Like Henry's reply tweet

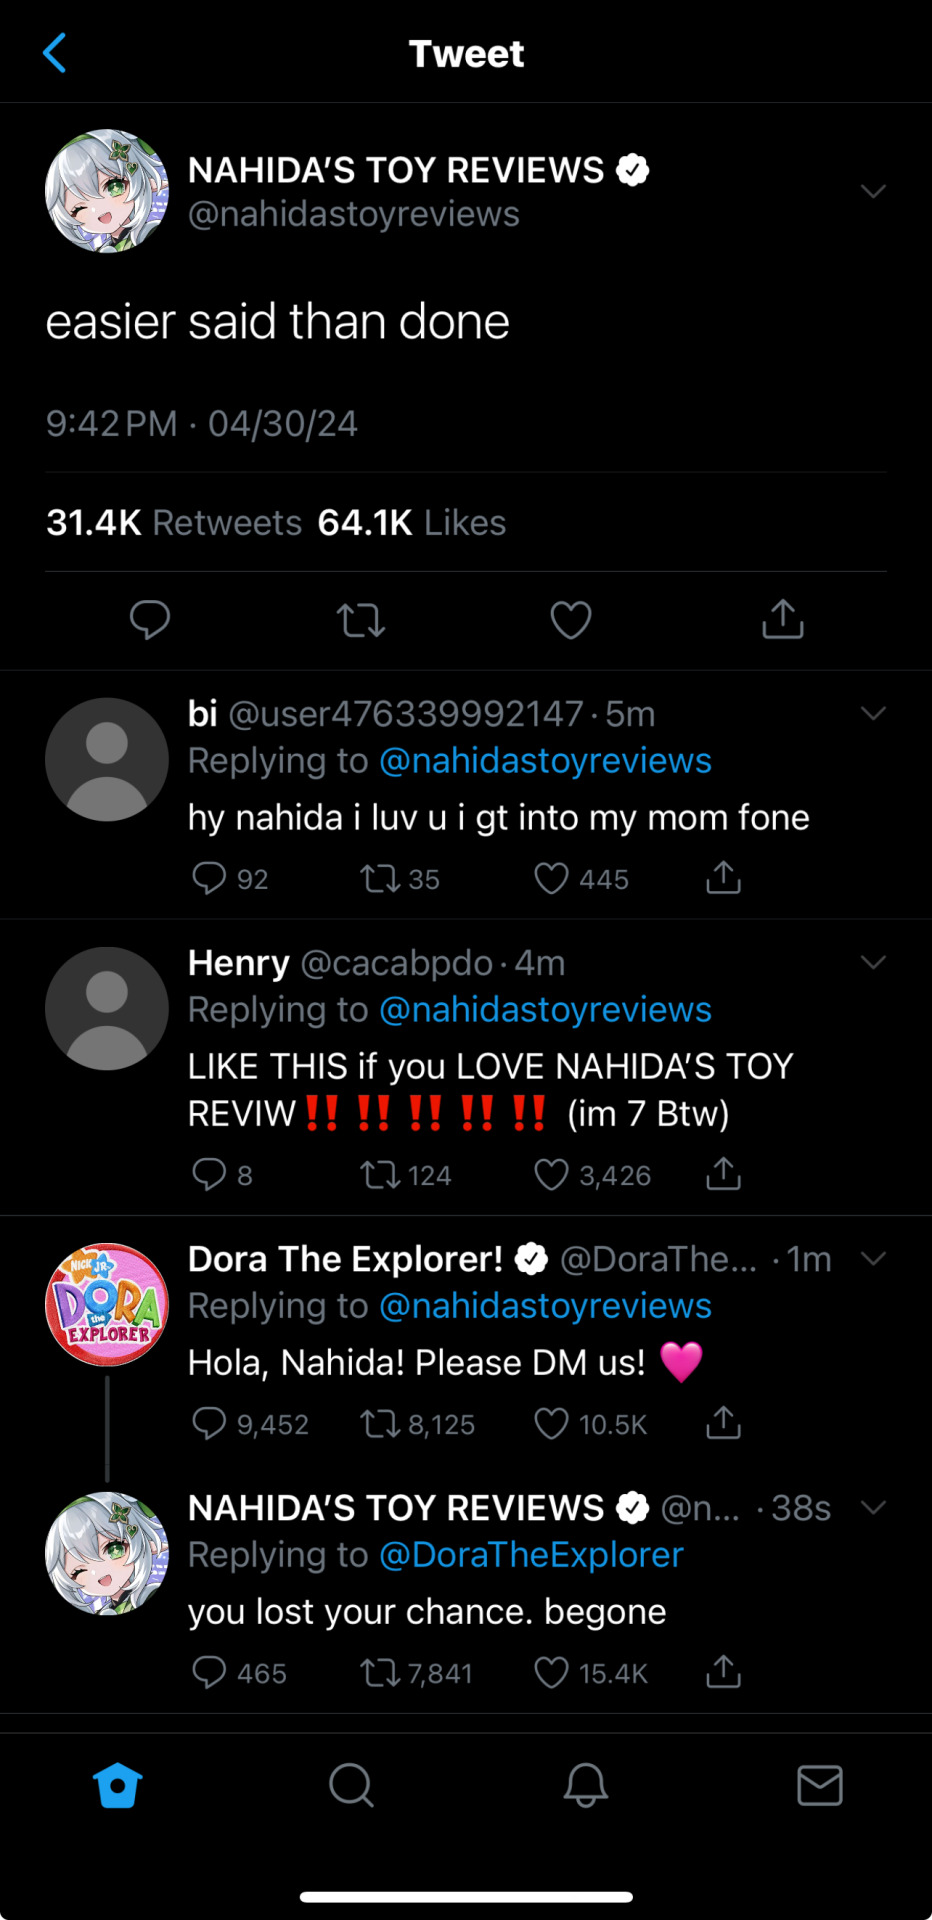click(x=551, y=1174)
